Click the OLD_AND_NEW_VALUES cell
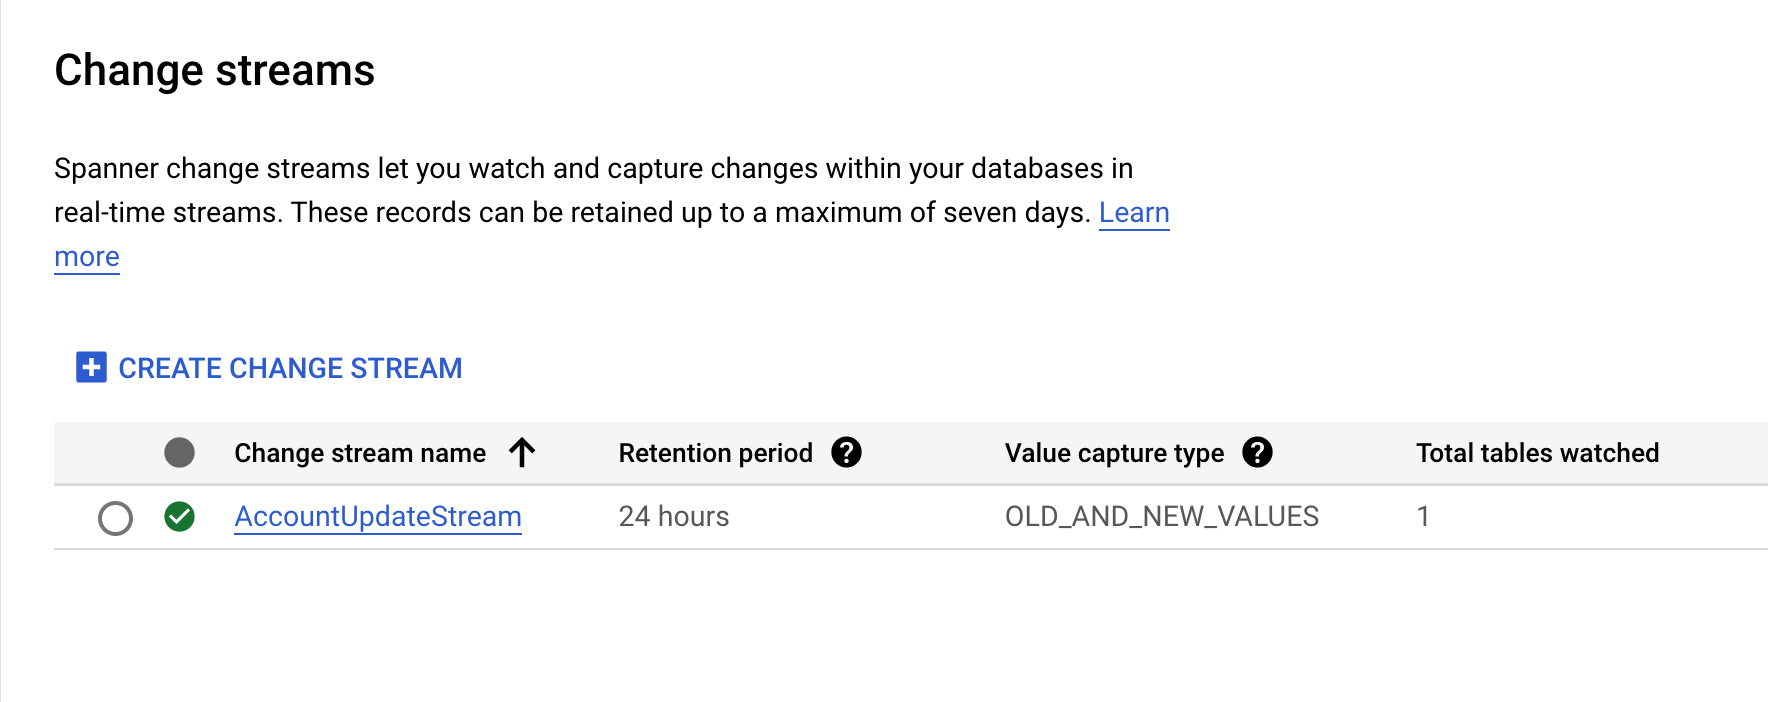This screenshot has height=702, width=1768. point(1162,516)
